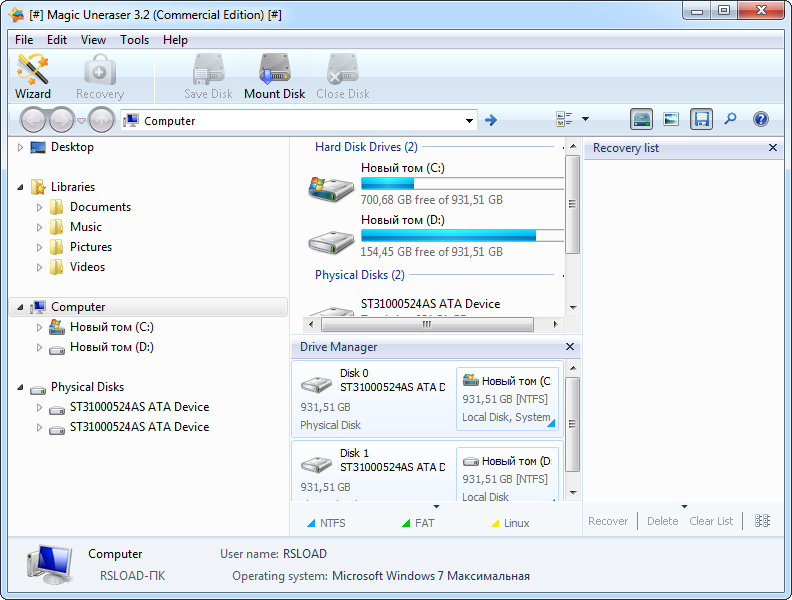Collapse the Computer tree node

tap(20, 307)
